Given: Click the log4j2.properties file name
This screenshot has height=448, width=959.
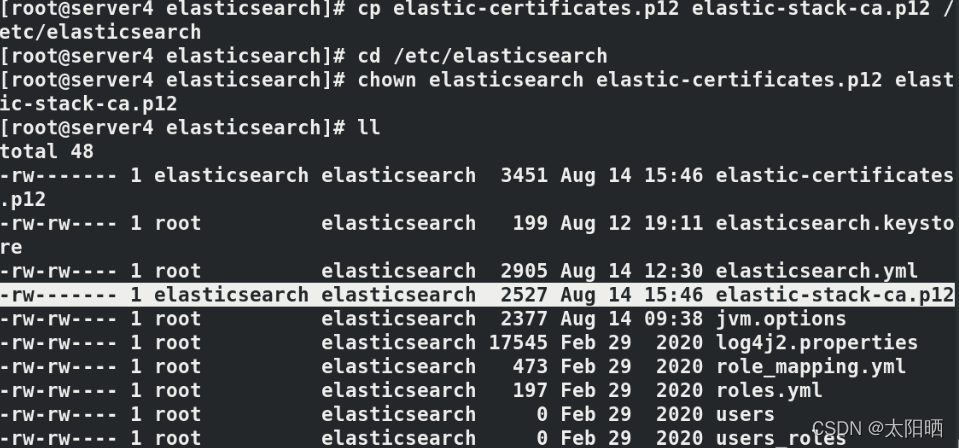Looking at the screenshot, I should point(816,342).
